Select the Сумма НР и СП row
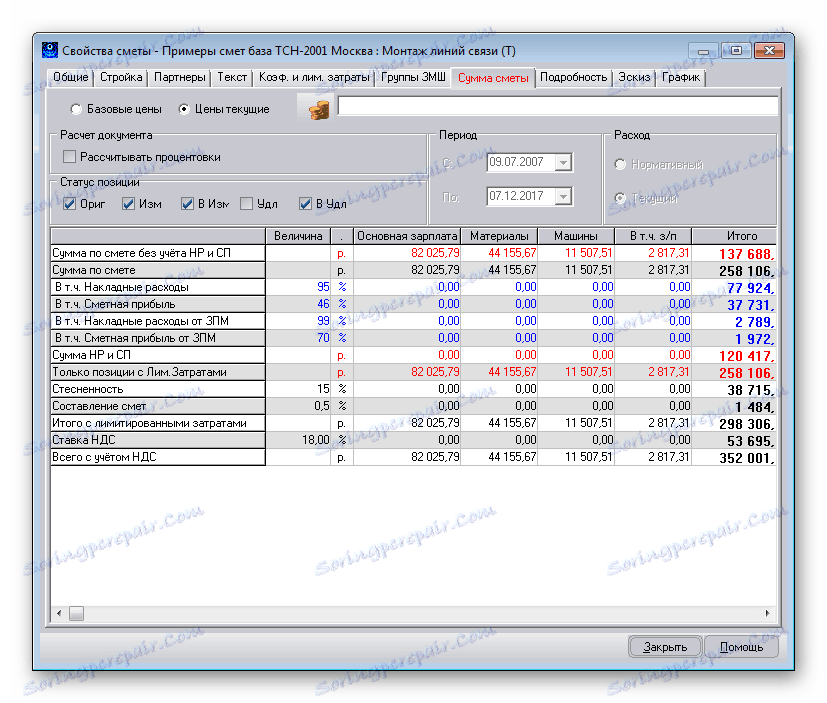Viewport: 827px width, 703px height. (158, 355)
